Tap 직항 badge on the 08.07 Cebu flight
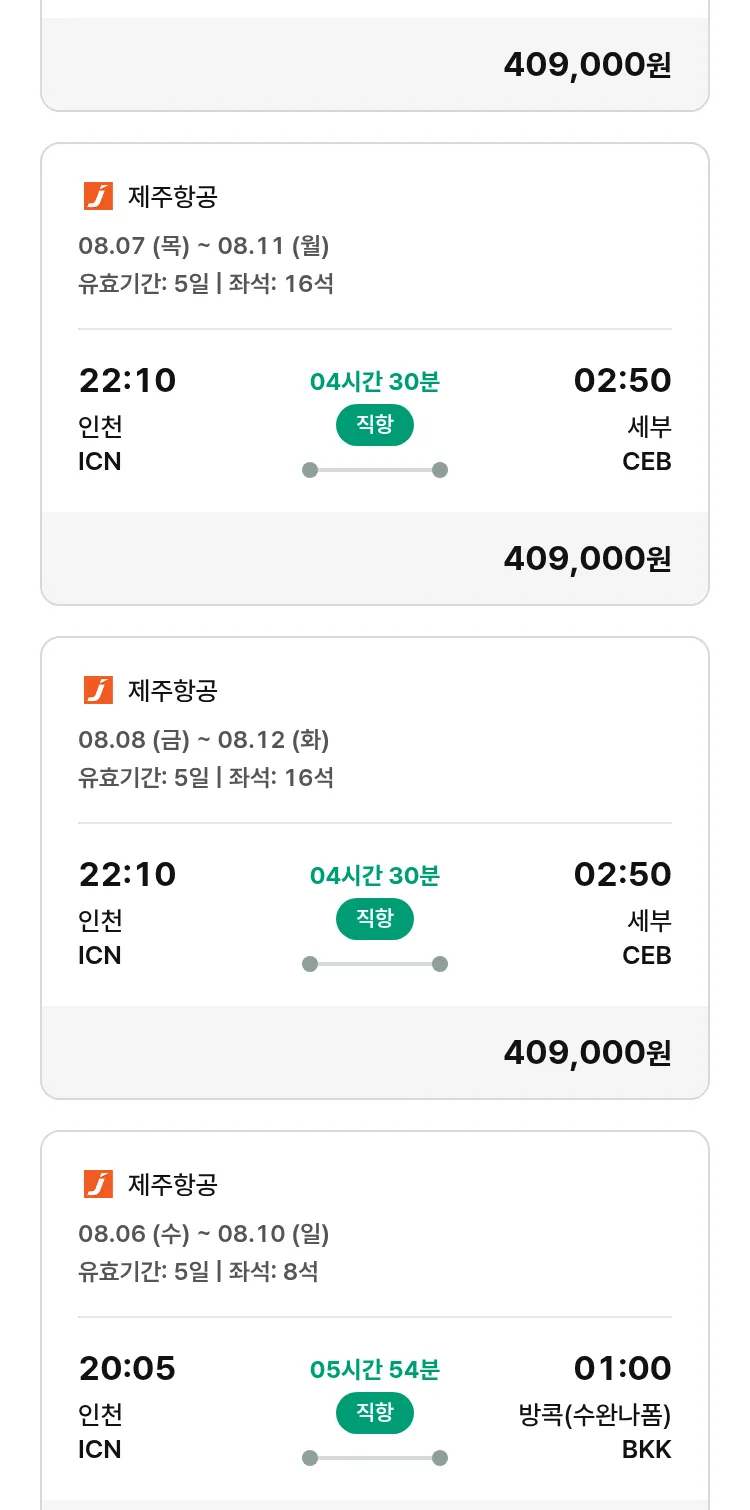 tap(375, 425)
